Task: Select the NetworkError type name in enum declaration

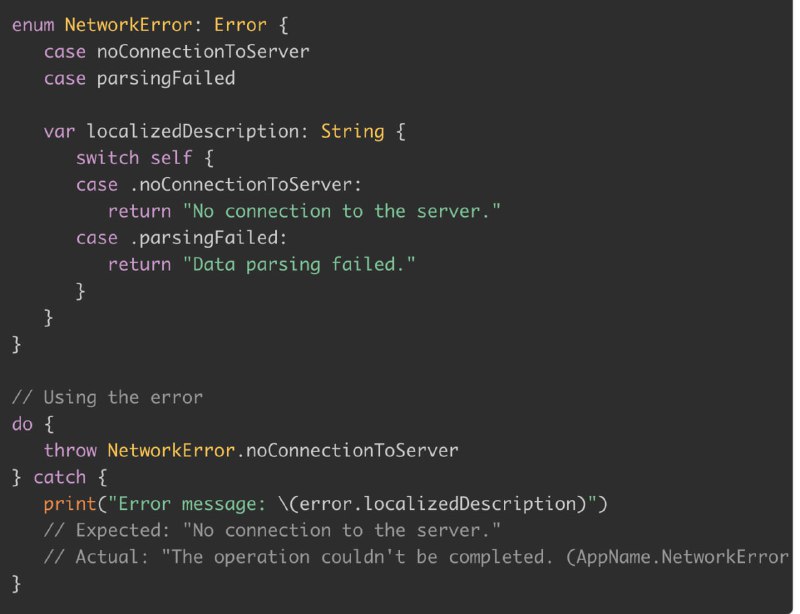Action: 128,24
